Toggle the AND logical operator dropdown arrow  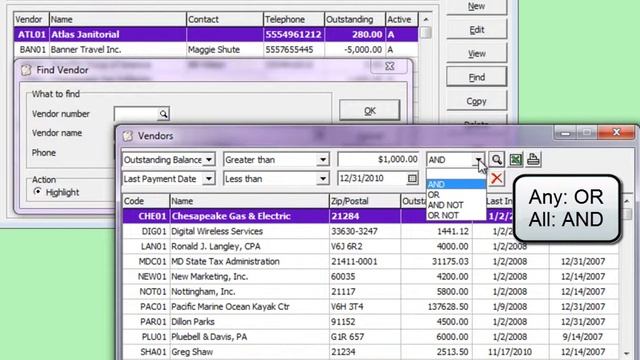coord(479,160)
